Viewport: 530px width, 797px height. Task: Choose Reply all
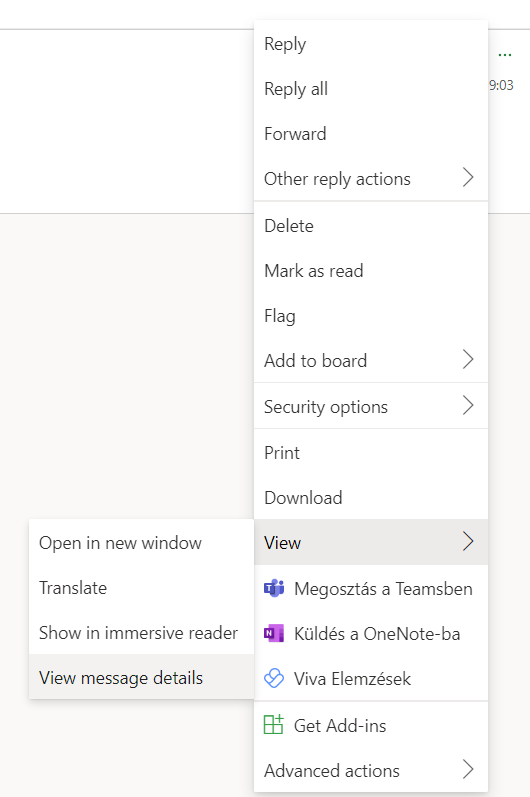click(x=371, y=89)
